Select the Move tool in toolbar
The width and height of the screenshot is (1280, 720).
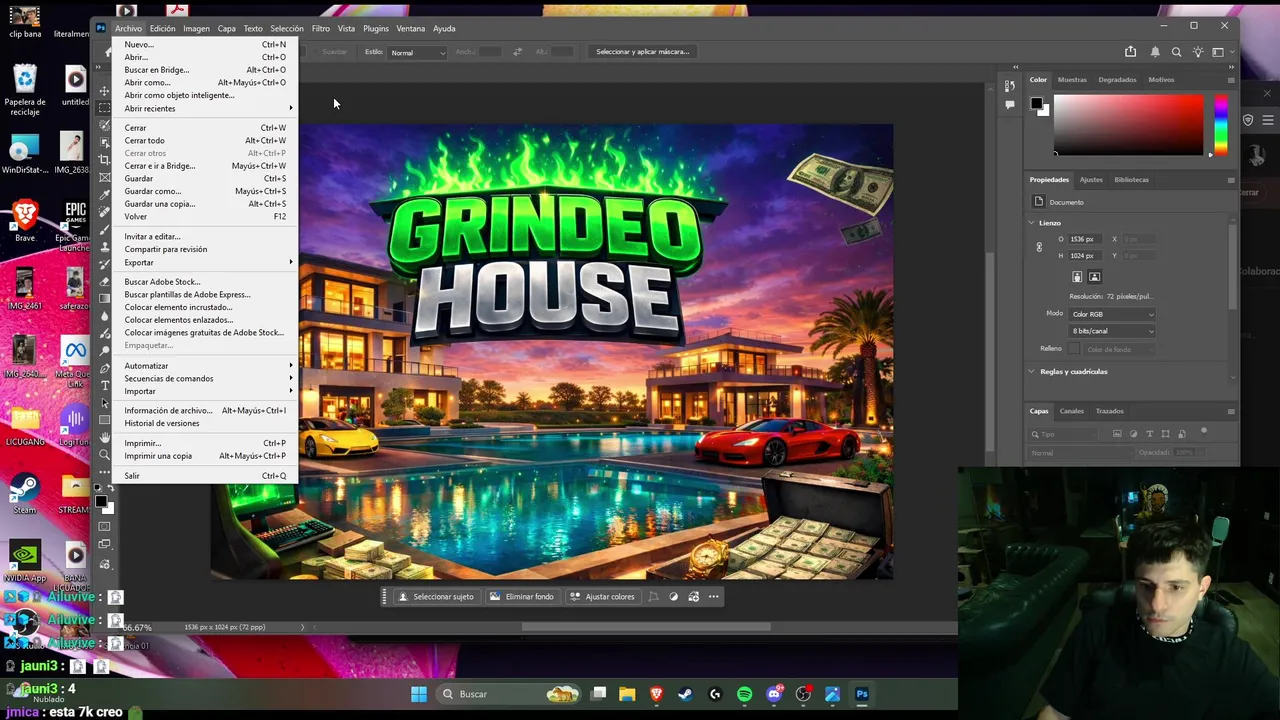click(x=105, y=91)
